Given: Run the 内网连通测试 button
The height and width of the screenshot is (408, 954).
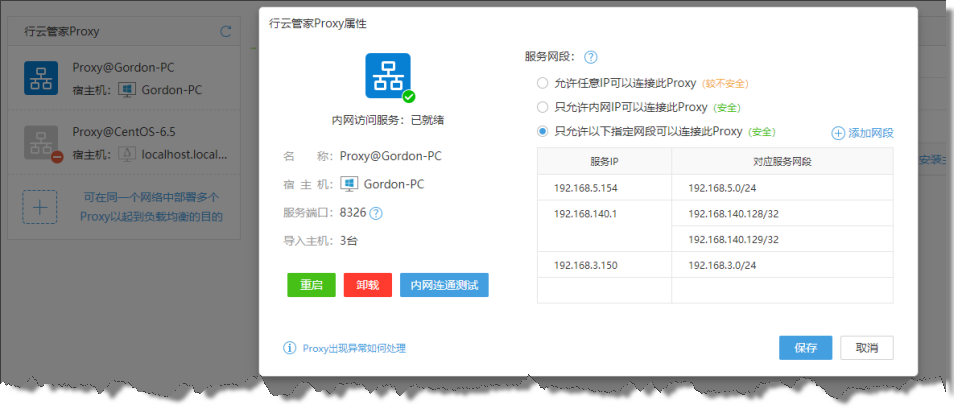Looking at the screenshot, I should point(444,285).
